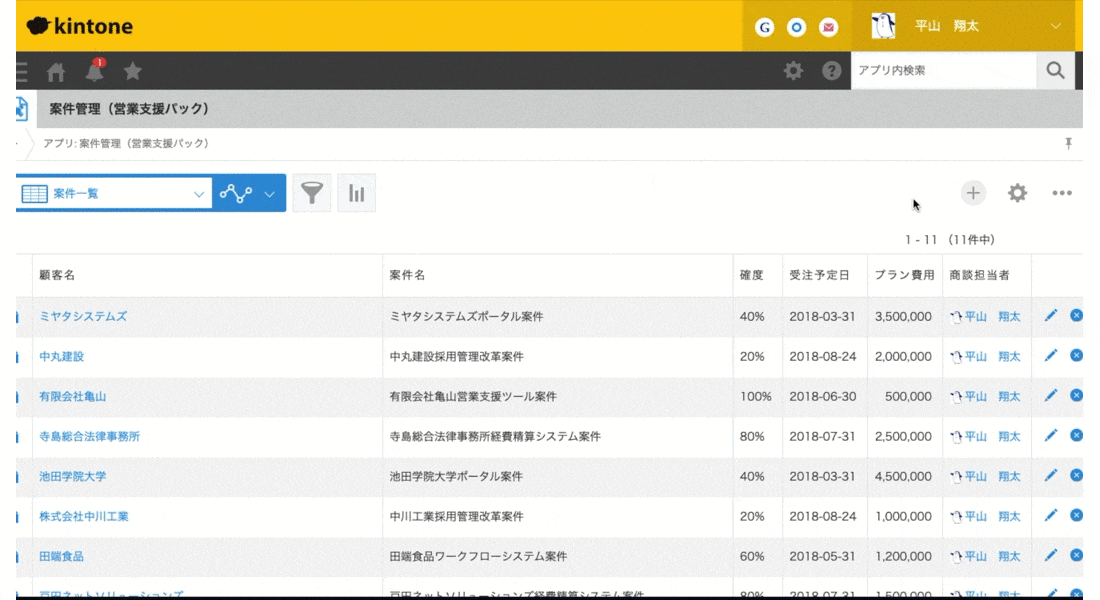The width and height of the screenshot is (1100, 600).
Task: Open the 株式会社中川工業 customer link
Action: click(x=83, y=516)
